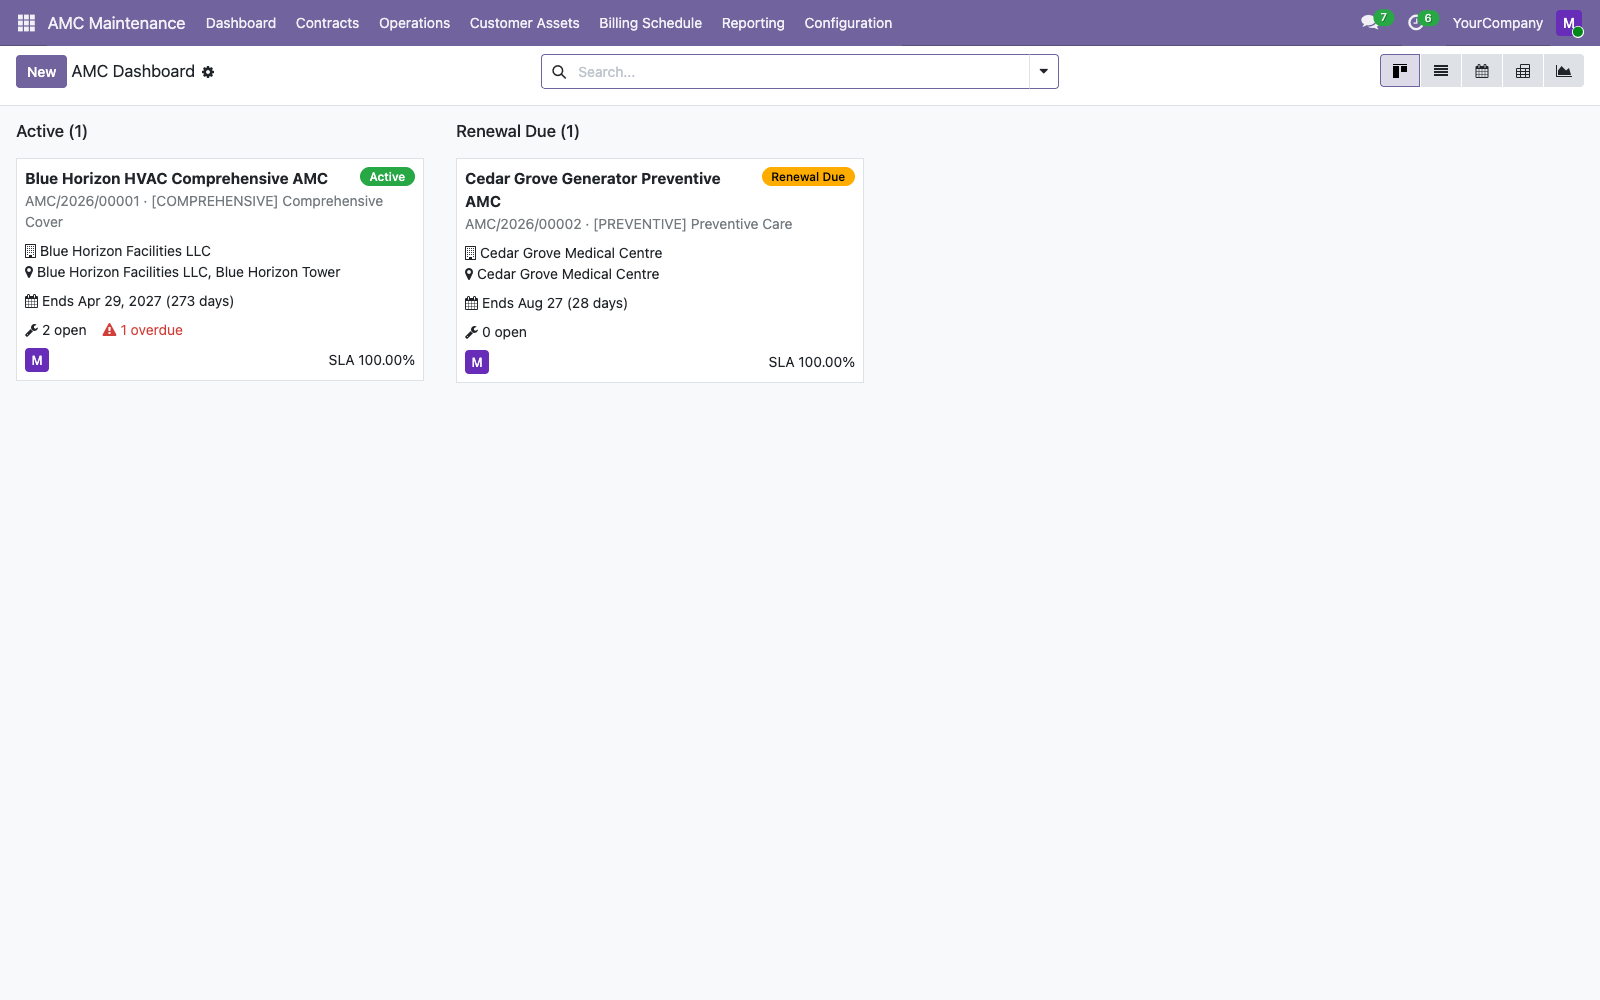Open the Contracts menu

pyautogui.click(x=327, y=23)
